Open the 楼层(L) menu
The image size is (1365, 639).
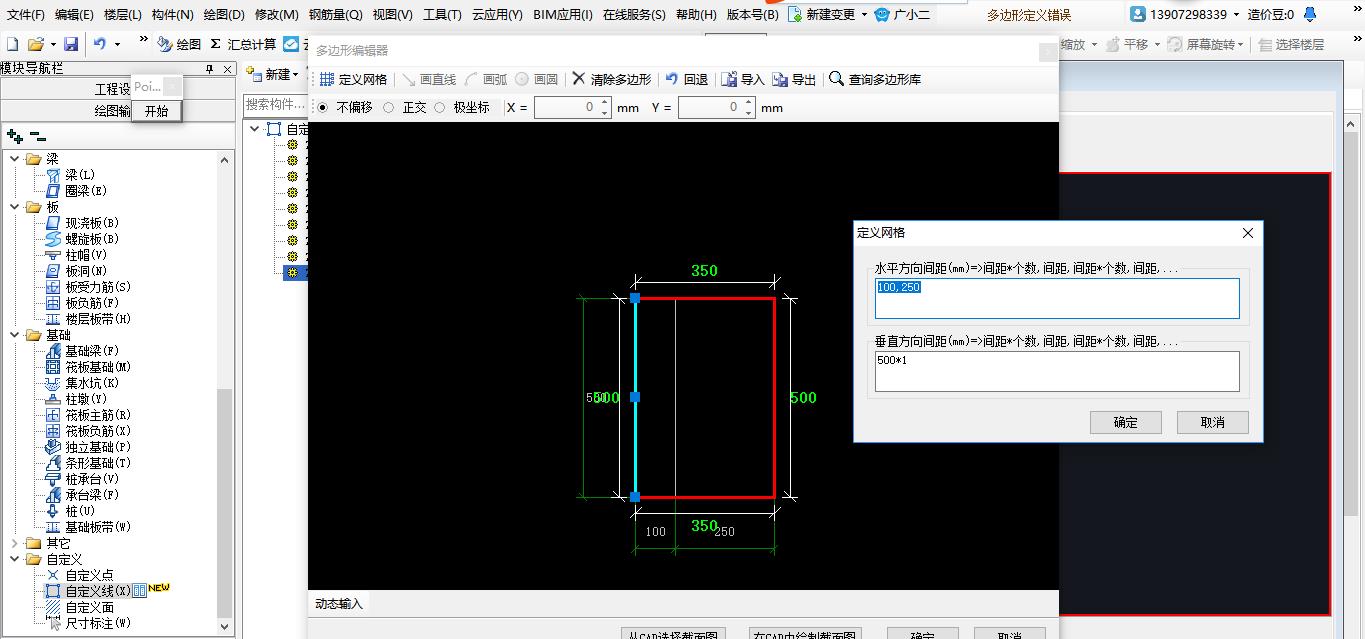pos(123,15)
